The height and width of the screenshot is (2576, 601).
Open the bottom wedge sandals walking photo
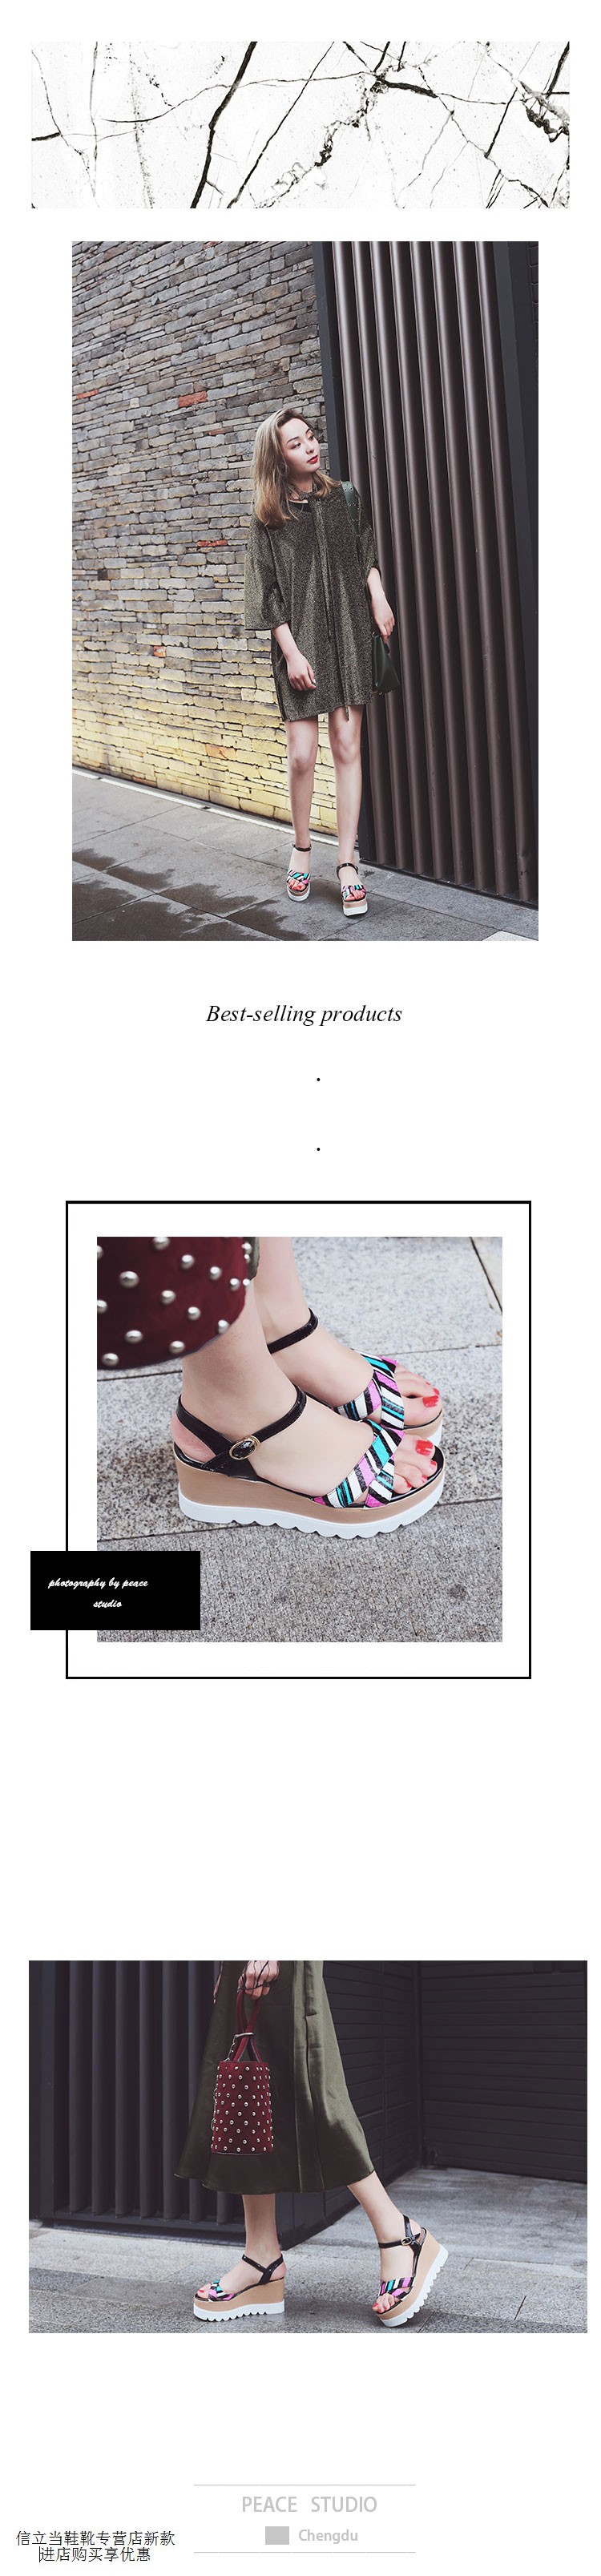[307, 2146]
